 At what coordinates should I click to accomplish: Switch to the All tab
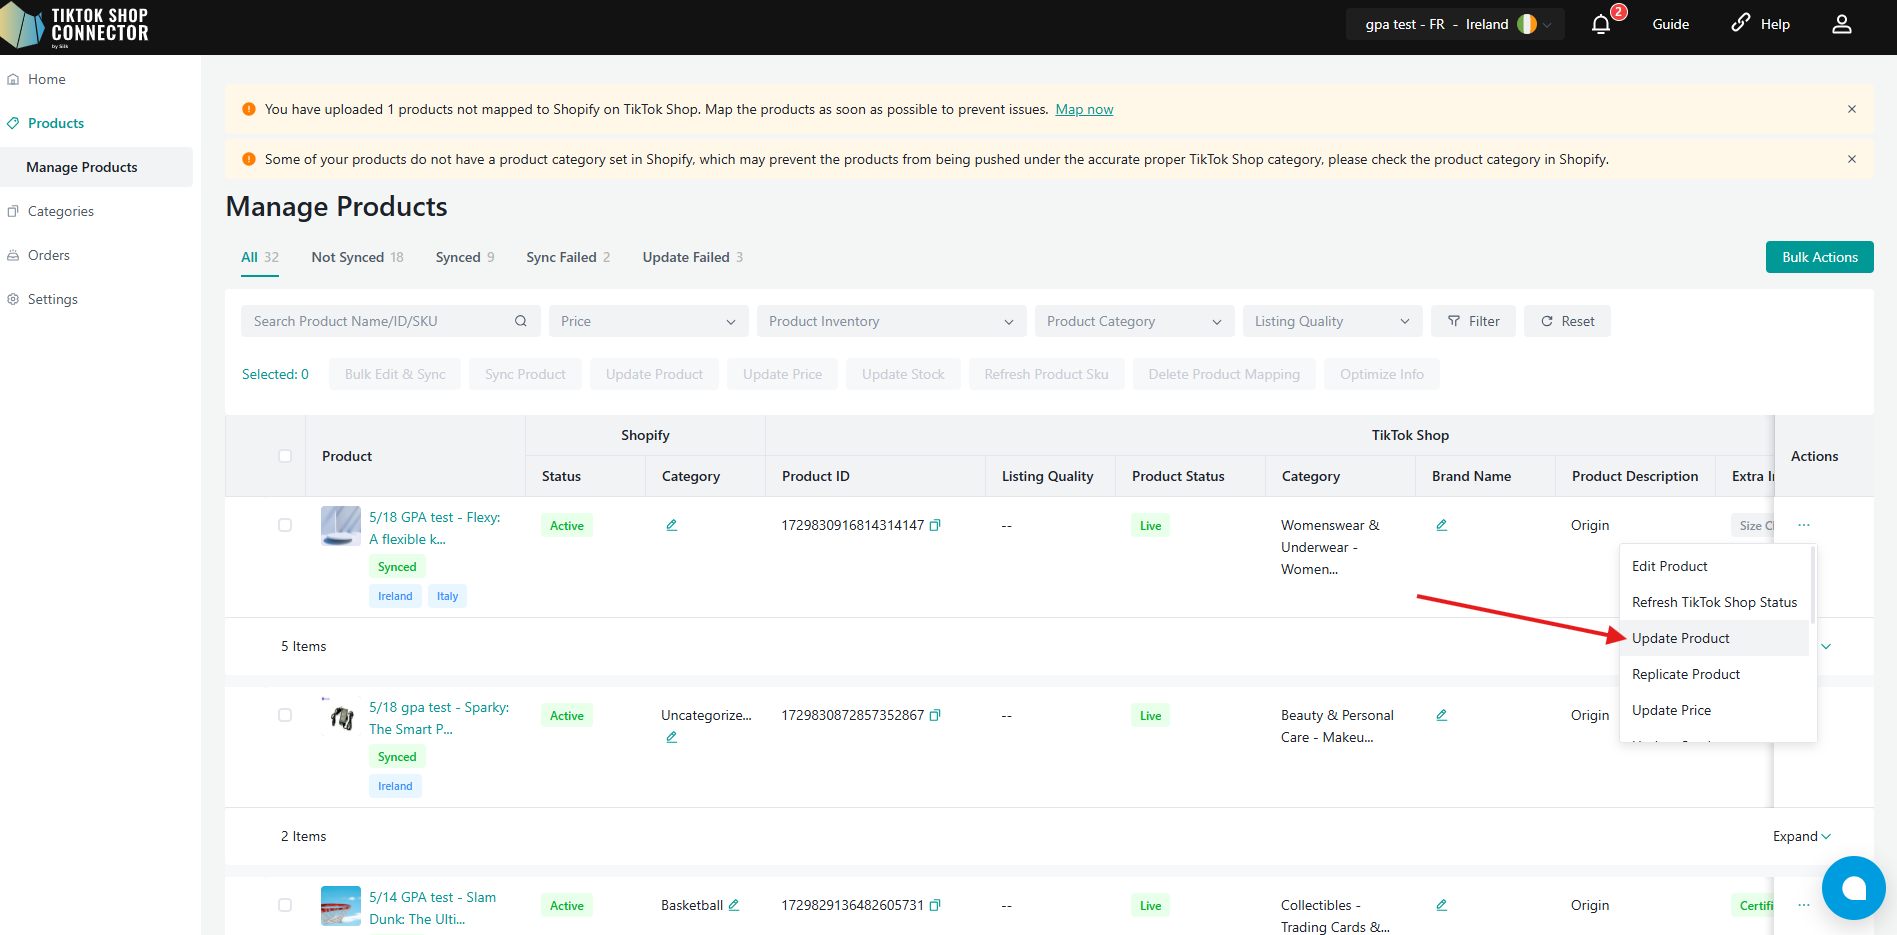[260, 257]
